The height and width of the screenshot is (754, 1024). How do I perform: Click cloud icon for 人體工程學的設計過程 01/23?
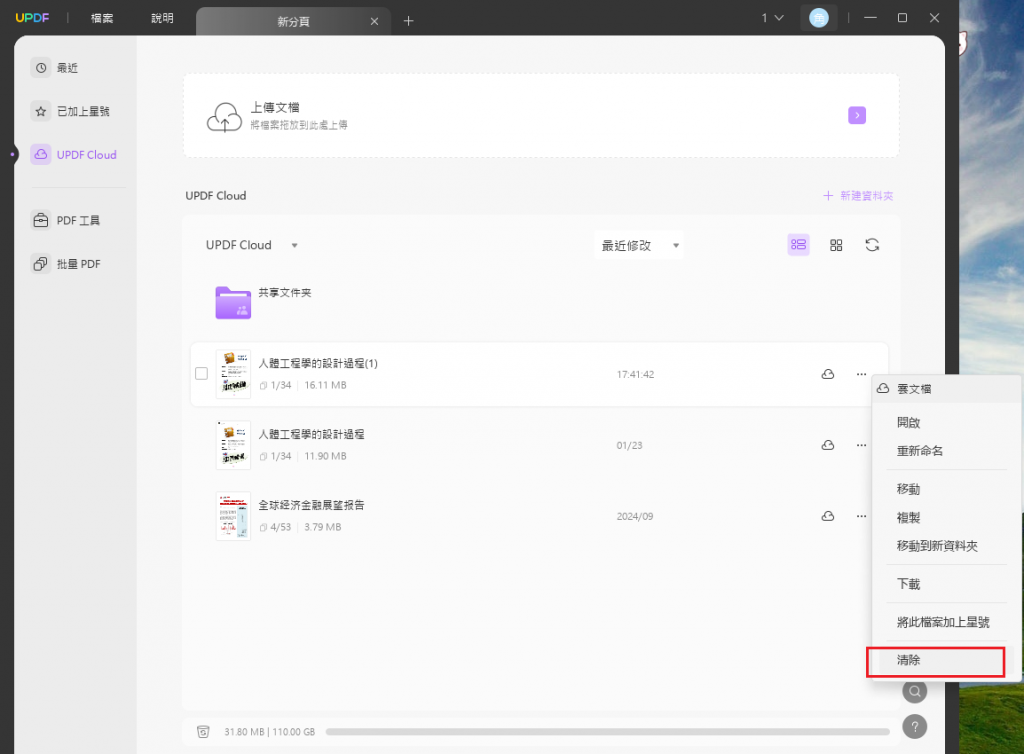pyautogui.click(x=827, y=445)
